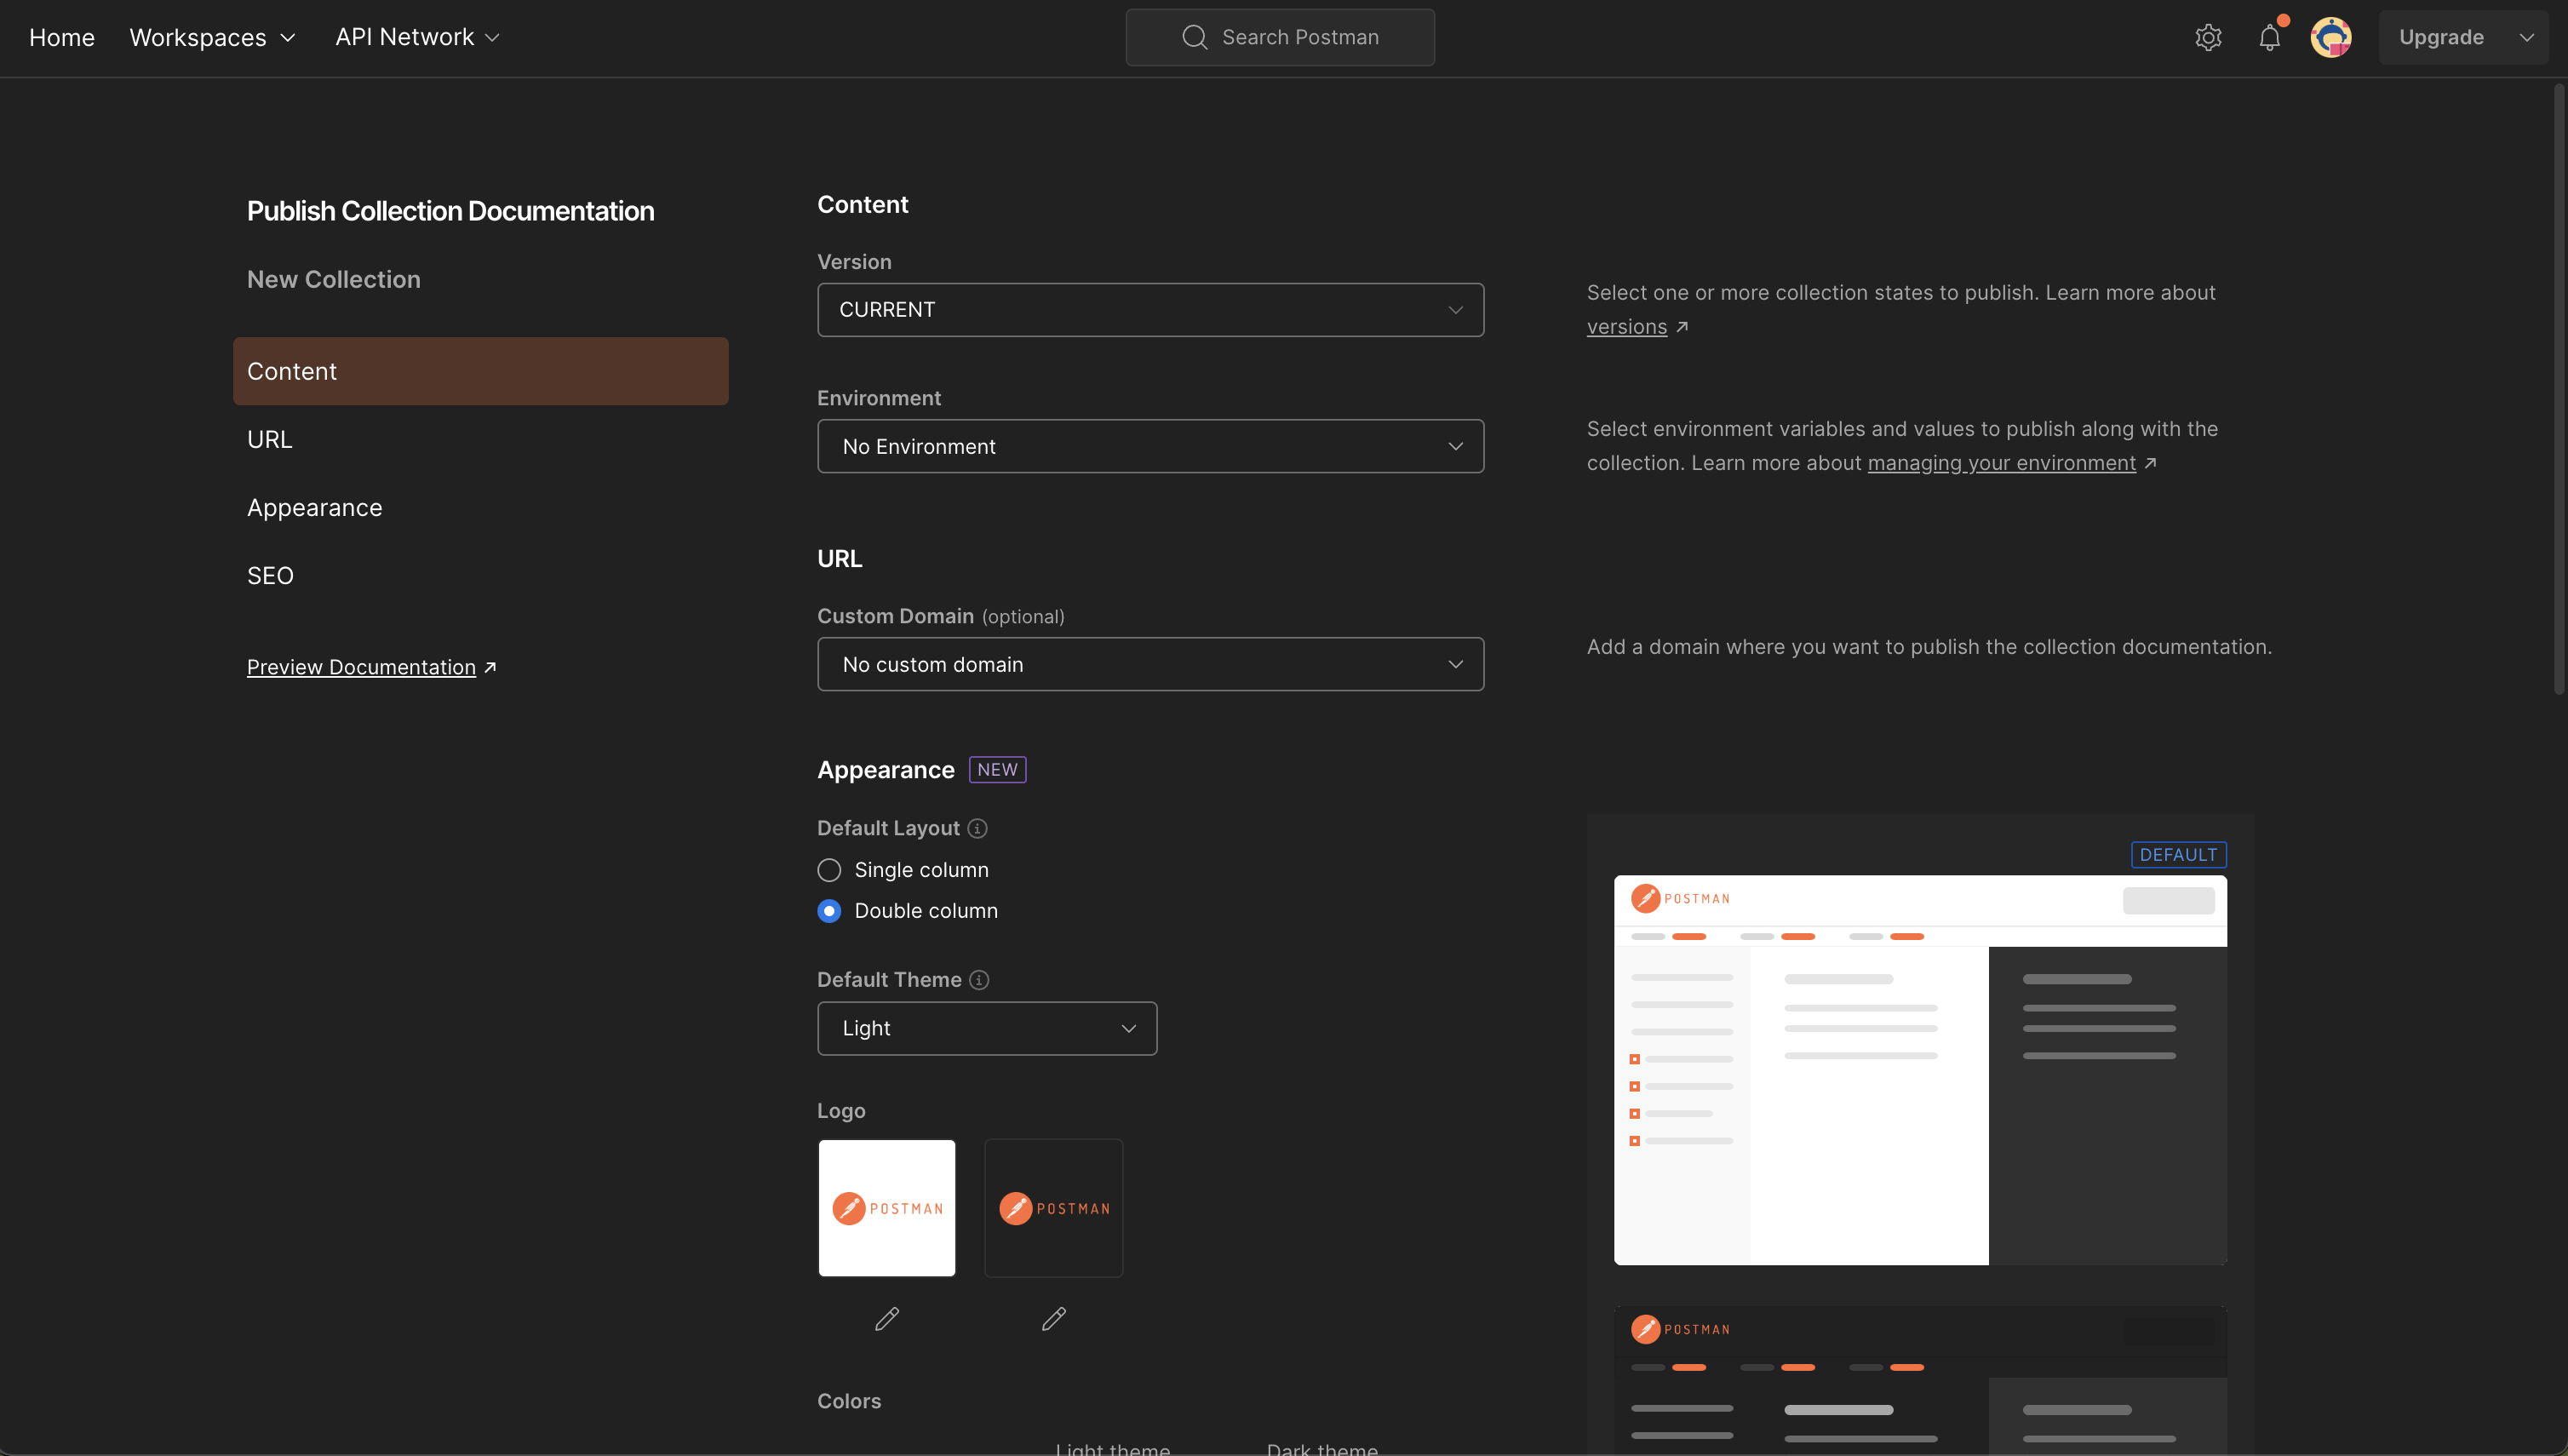Click the Default Theme info icon
The image size is (2568, 1456).
point(980,980)
